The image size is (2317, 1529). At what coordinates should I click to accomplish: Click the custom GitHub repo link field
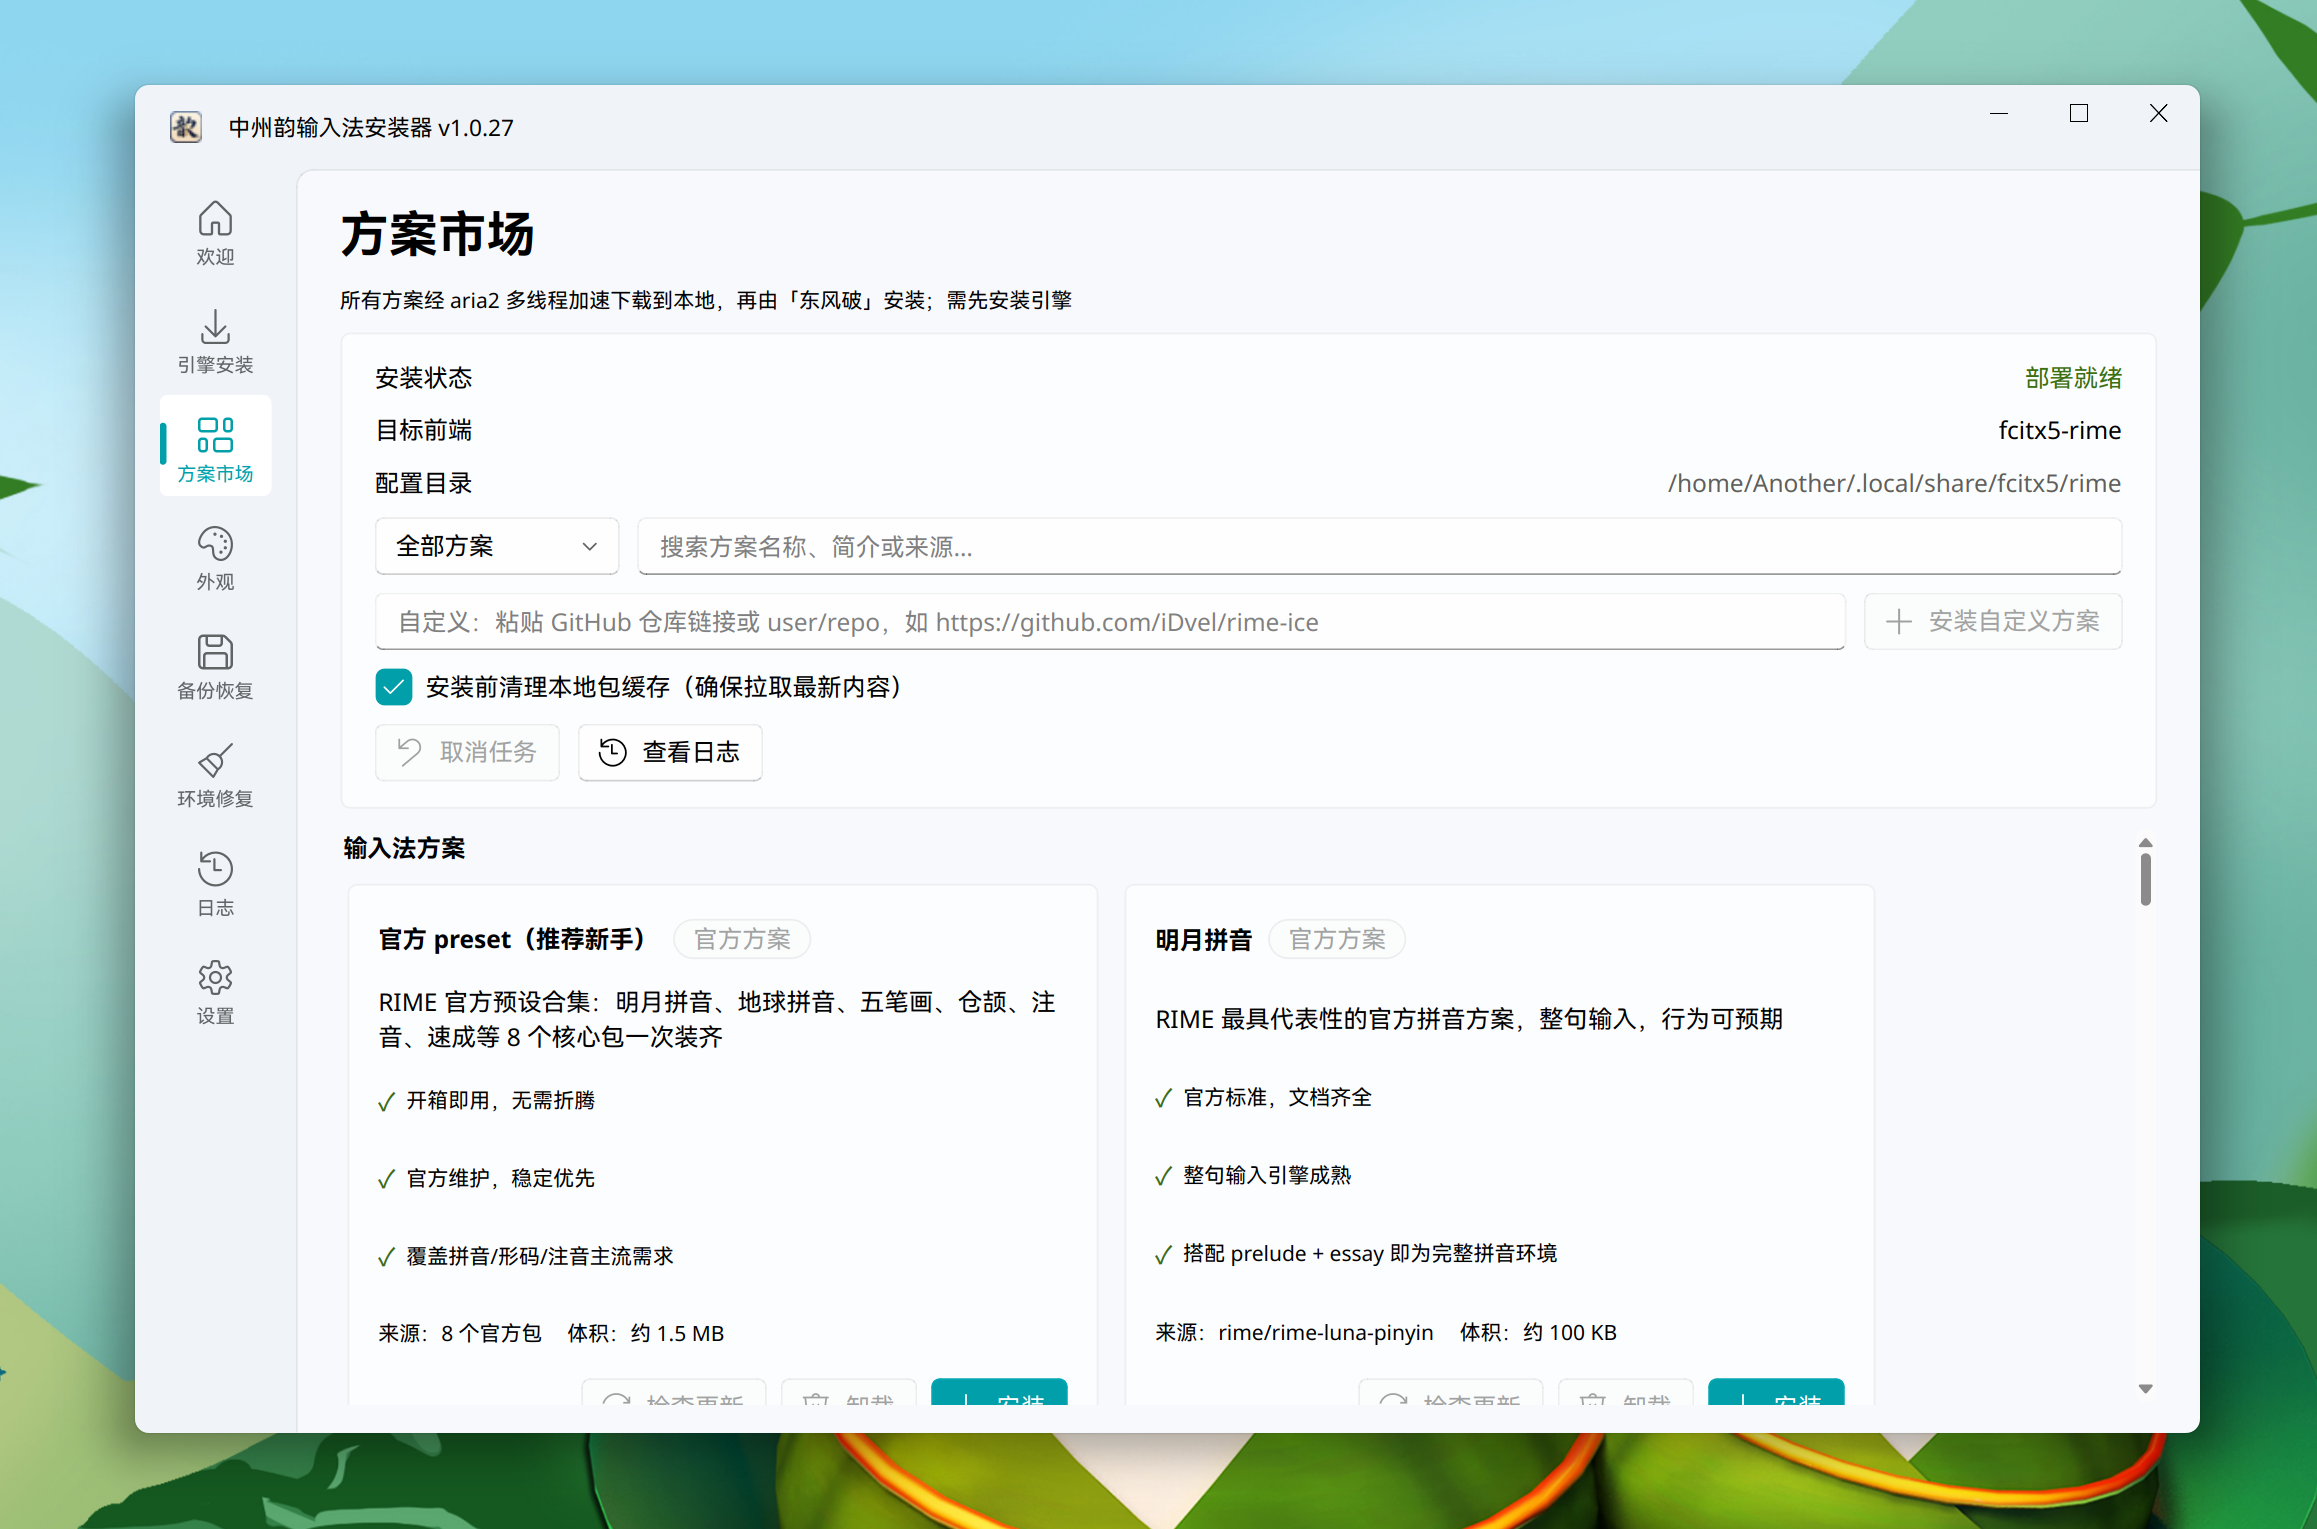point(1110,622)
